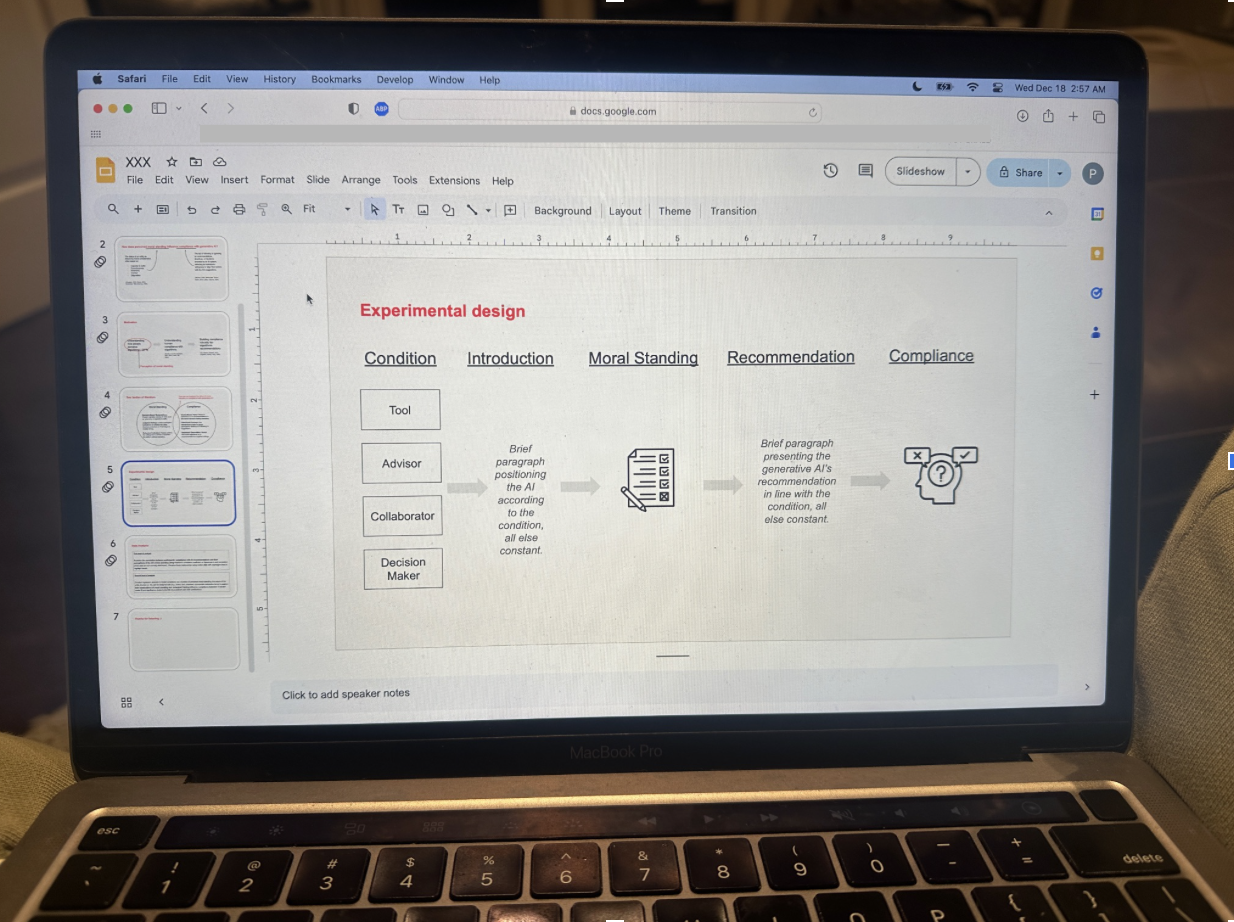Open Safari downloads icon
The image size is (1234, 922).
[x=1022, y=116]
